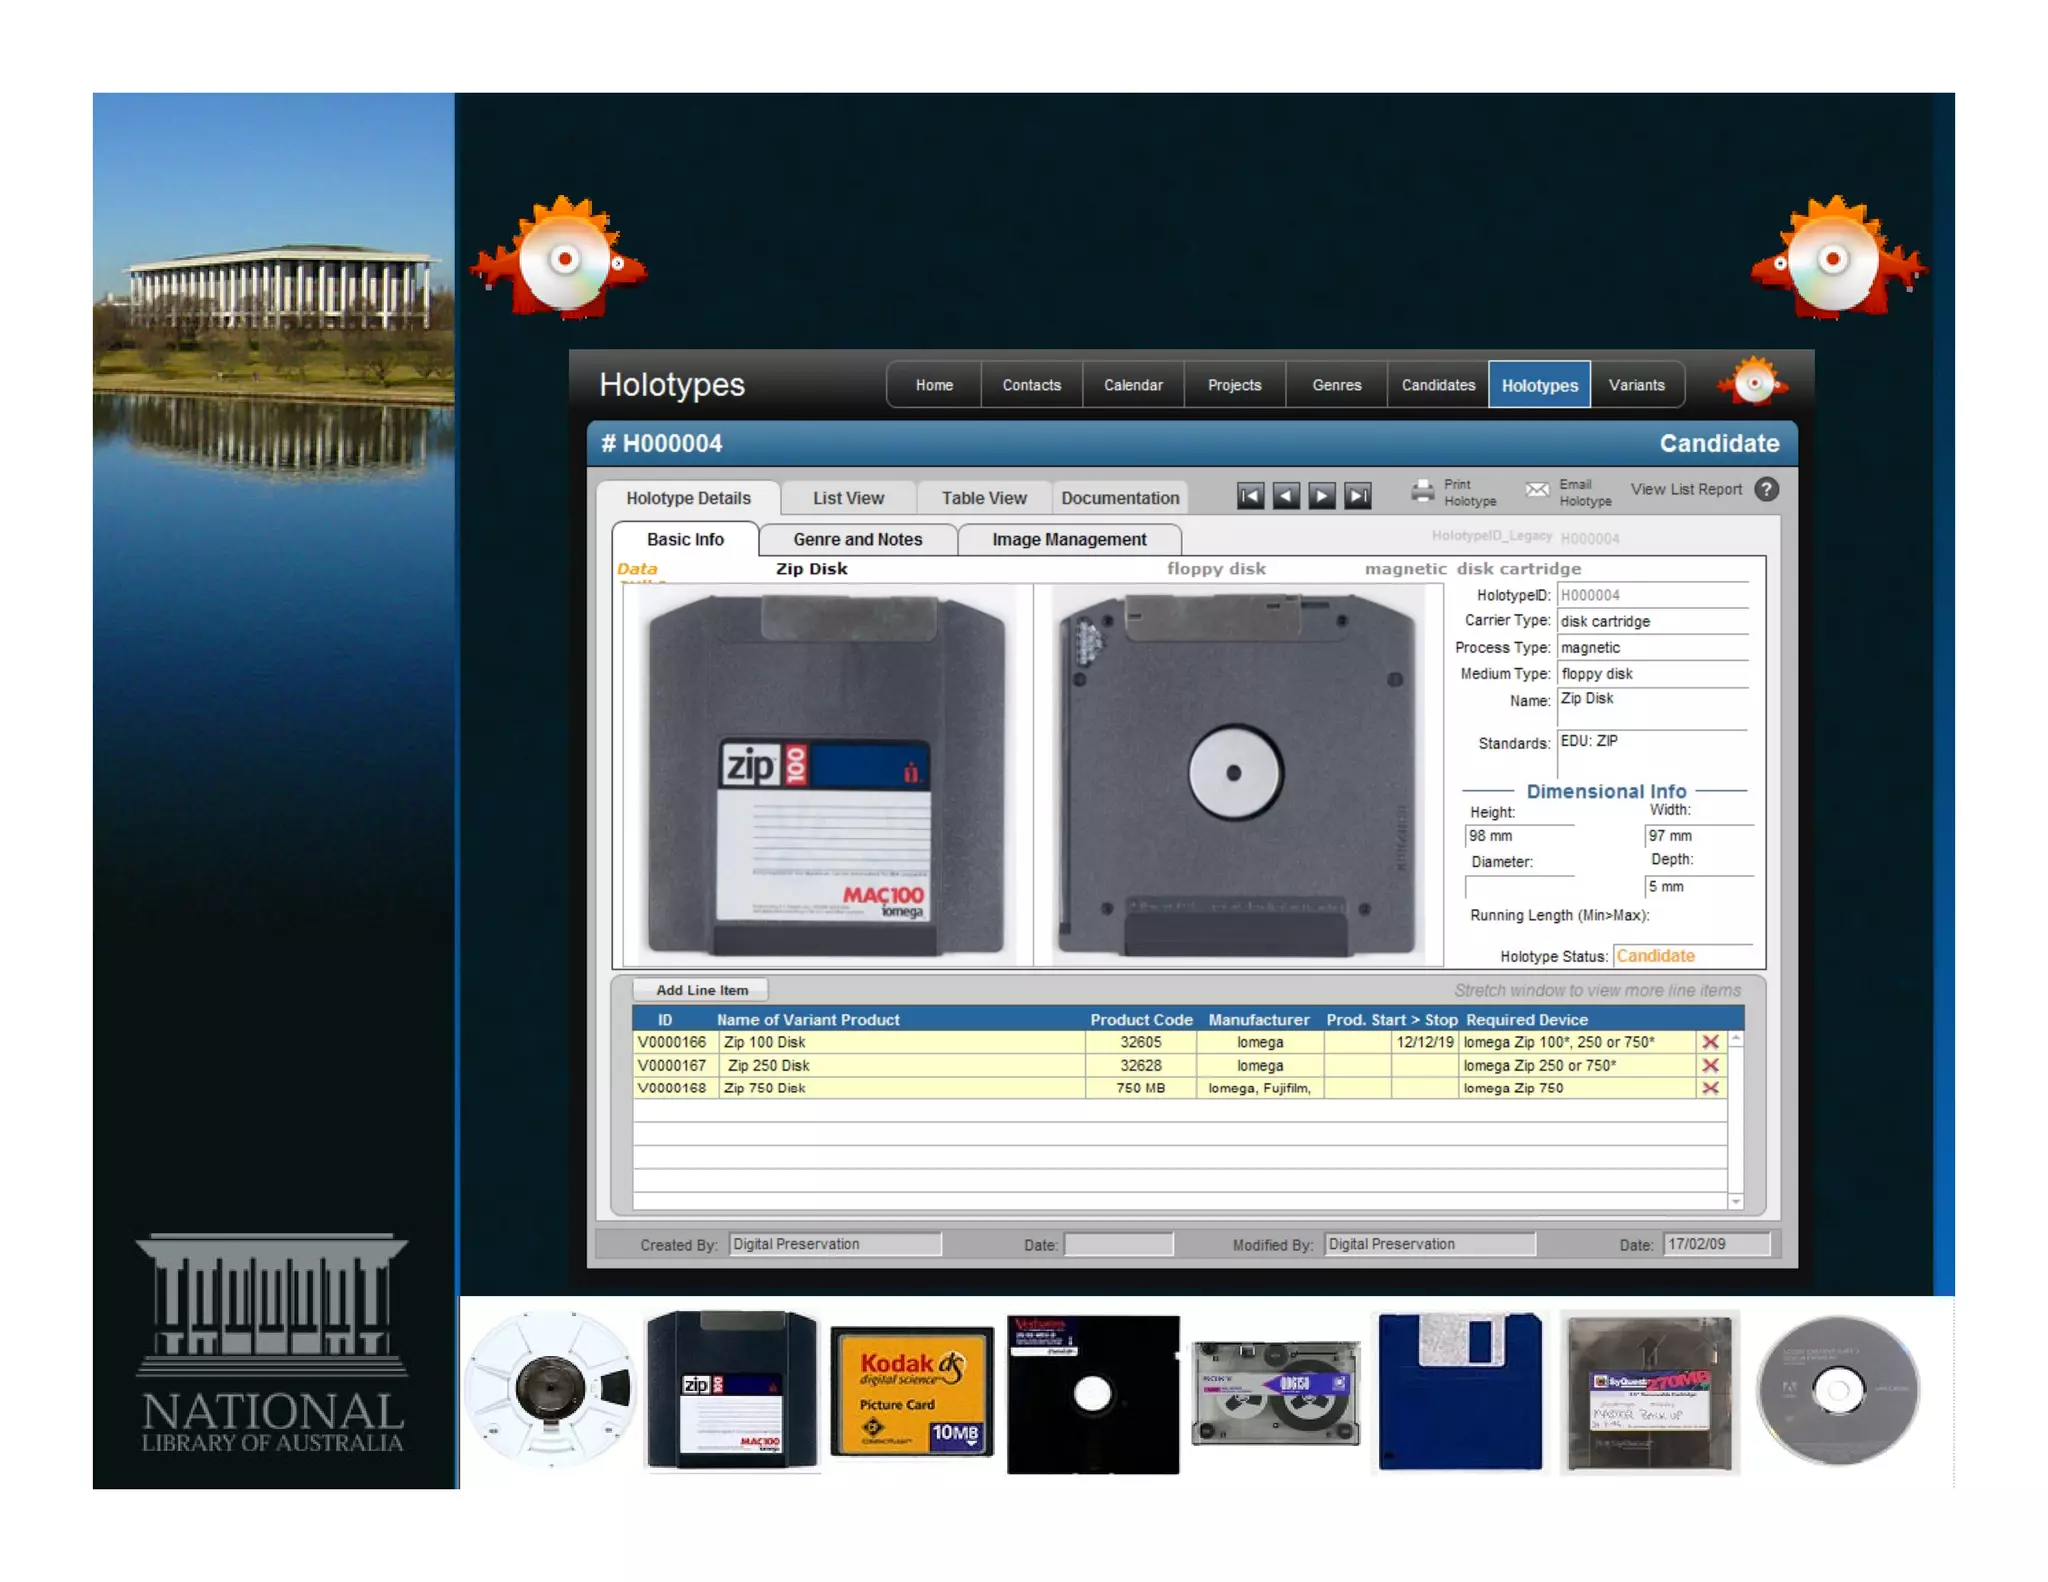Open View List Report
Viewport: 2048px width, 1582px height.
point(1686,489)
